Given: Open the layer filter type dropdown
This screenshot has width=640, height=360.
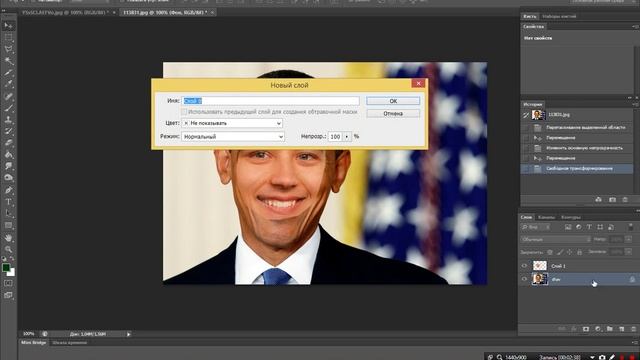Looking at the screenshot, I should point(536,227).
